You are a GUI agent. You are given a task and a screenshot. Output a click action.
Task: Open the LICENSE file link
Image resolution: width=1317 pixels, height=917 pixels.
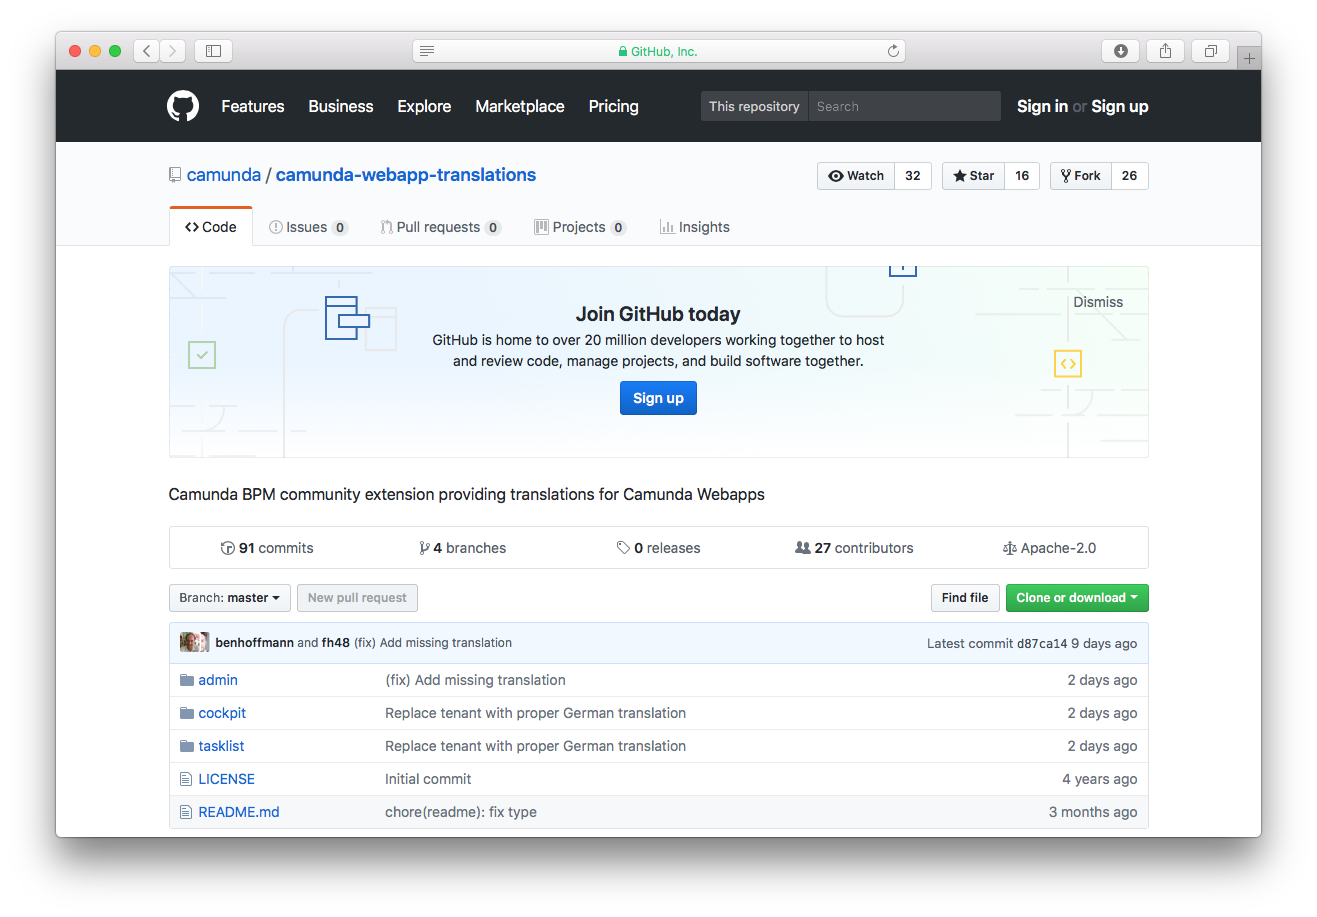[x=226, y=779]
